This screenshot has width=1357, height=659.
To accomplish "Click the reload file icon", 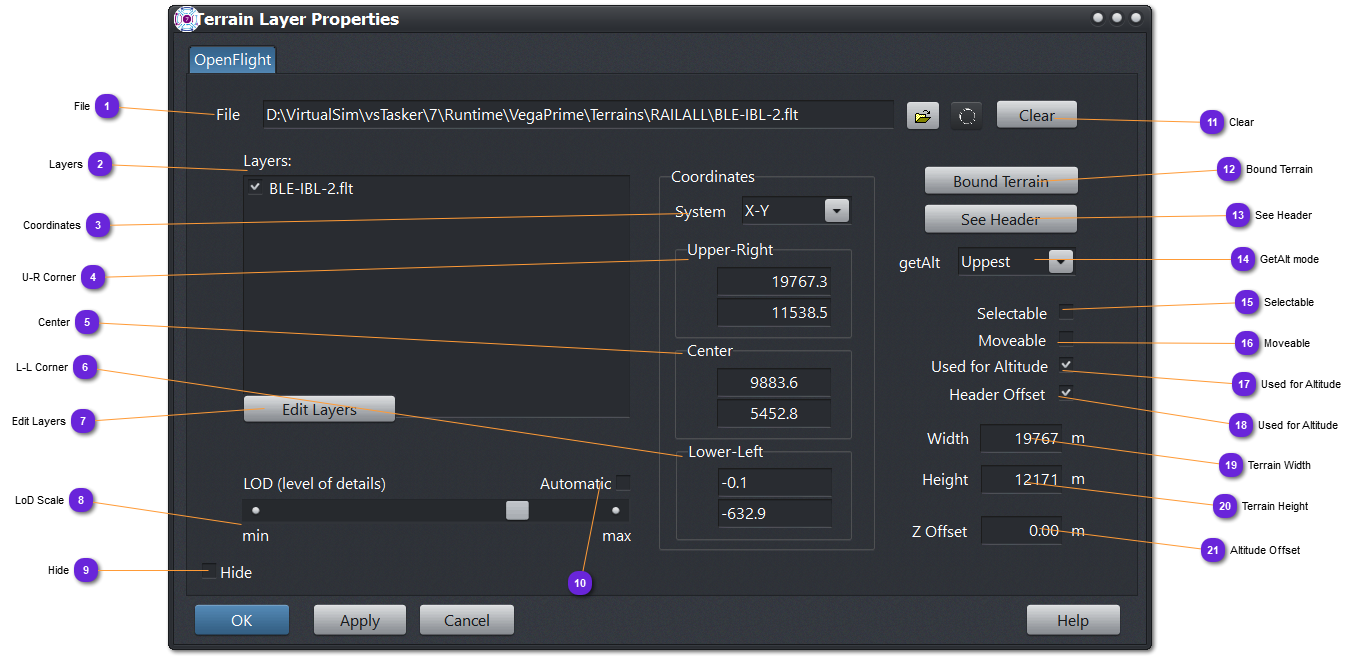I will [x=967, y=116].
